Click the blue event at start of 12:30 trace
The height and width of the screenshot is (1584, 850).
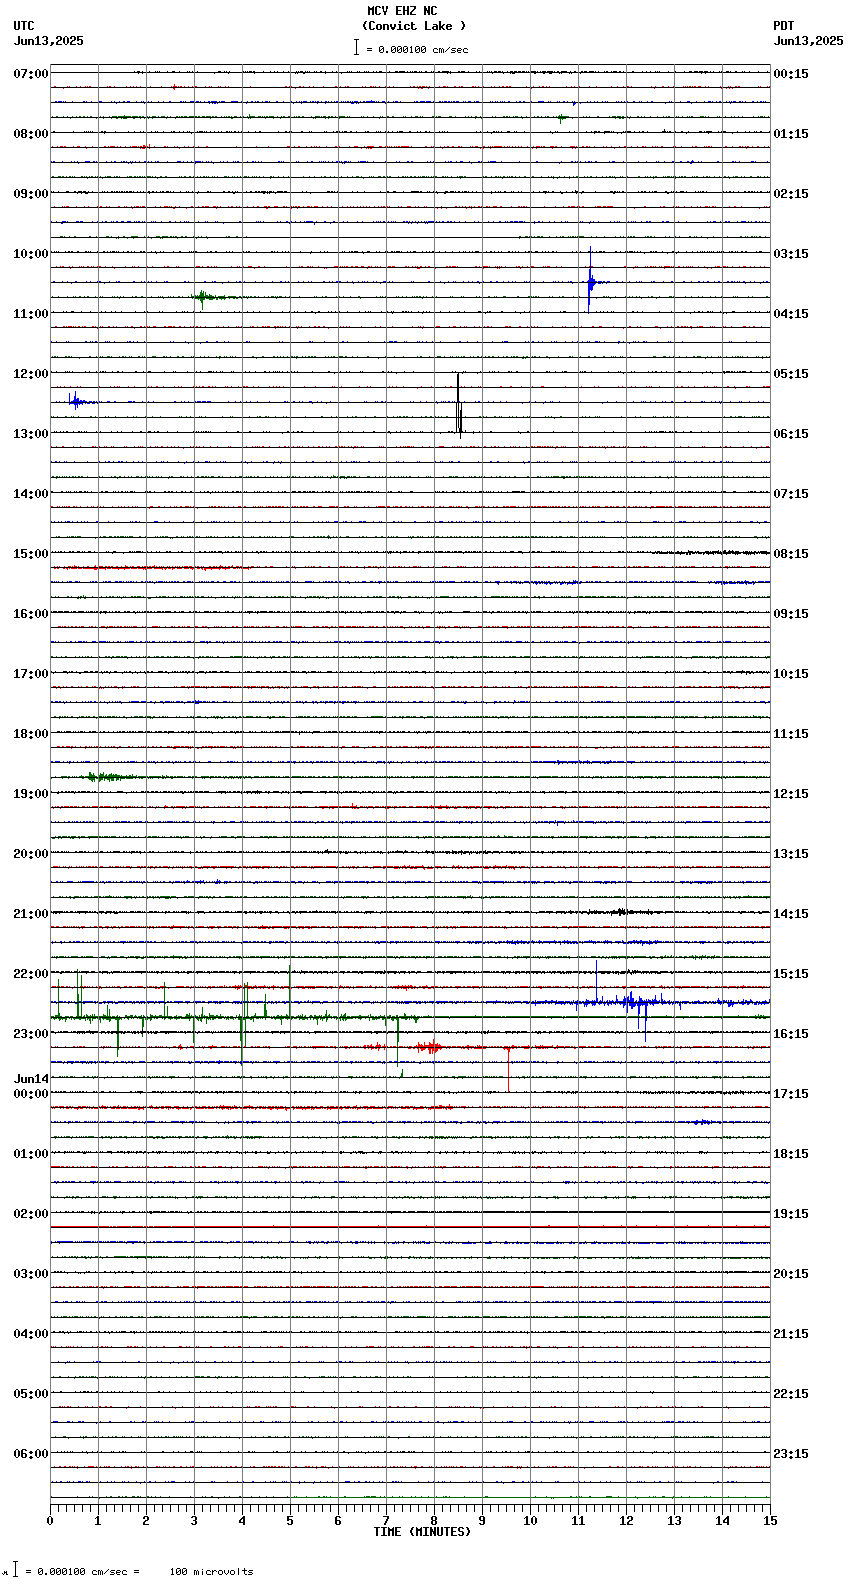(x=76, y=401)
